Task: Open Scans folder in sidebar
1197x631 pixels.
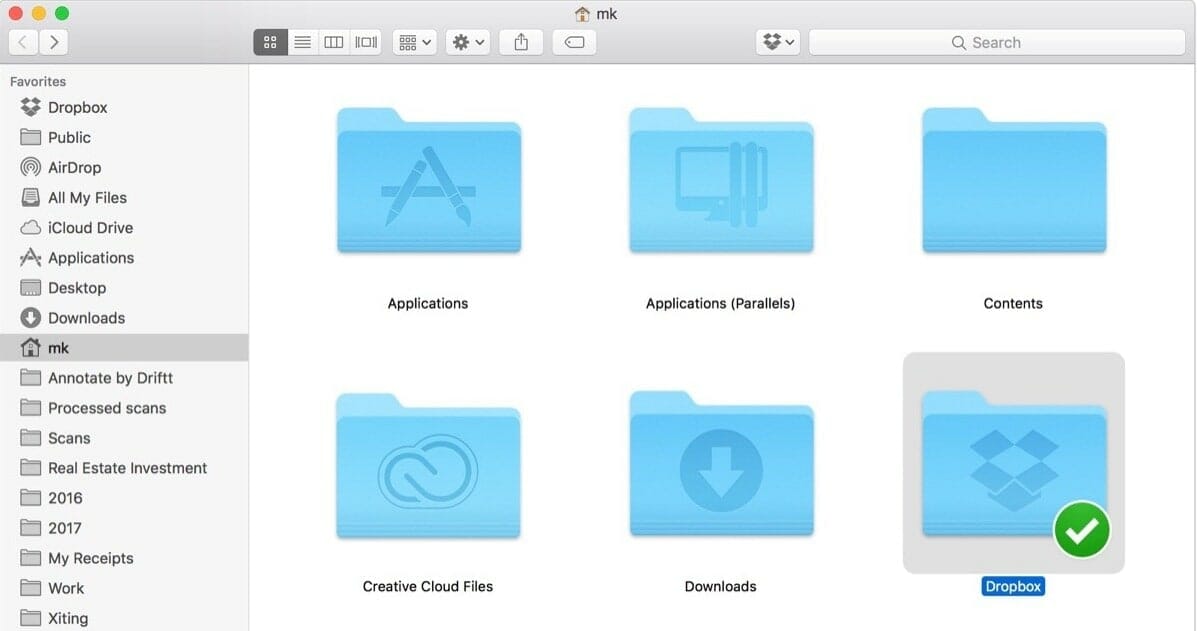Action: pos(124,438)
